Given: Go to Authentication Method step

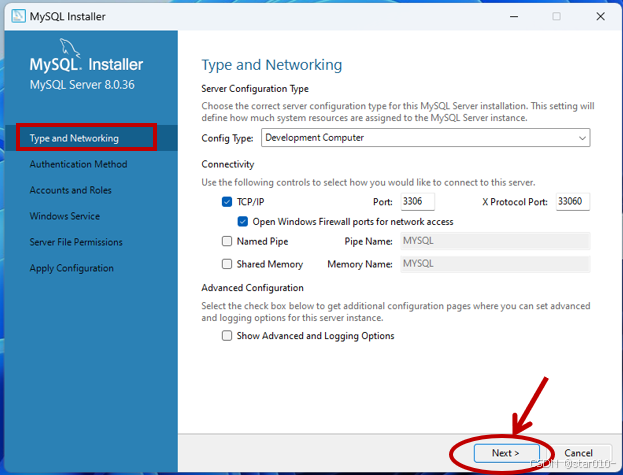Looking at the screenshot, I should point(78,164).
